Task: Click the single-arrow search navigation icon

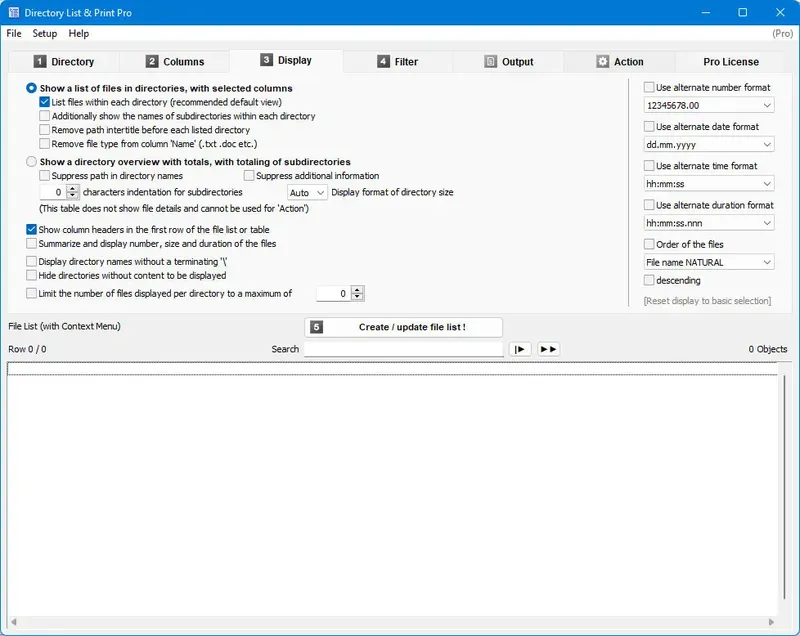Action: click(x=519, y=349)
